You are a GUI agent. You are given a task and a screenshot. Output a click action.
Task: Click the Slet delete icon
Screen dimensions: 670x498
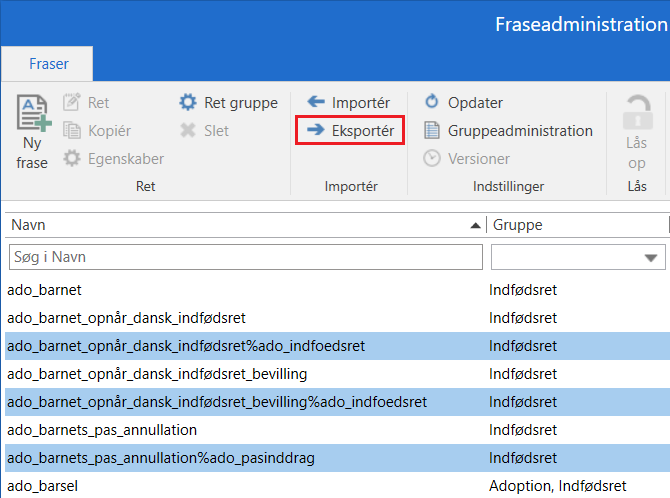pos(188,130)
